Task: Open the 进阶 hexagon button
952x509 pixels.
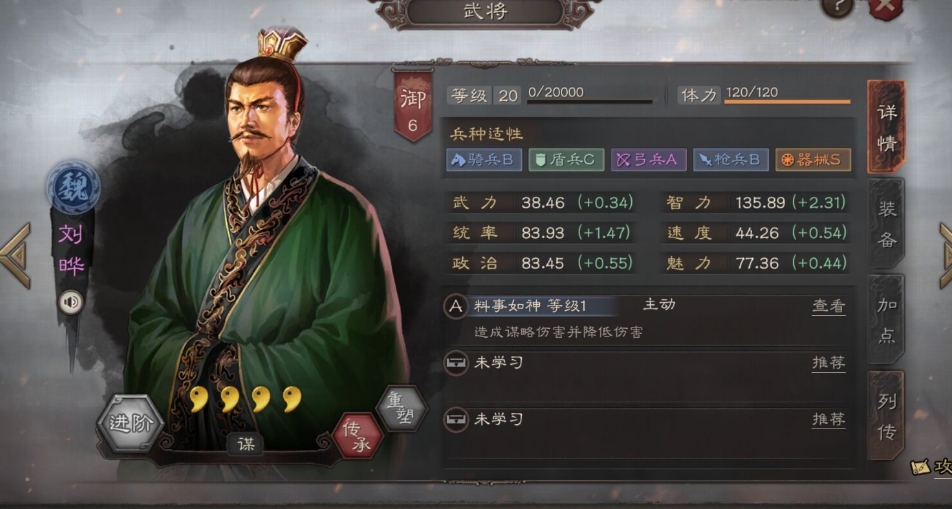Action: coord(131,423)
